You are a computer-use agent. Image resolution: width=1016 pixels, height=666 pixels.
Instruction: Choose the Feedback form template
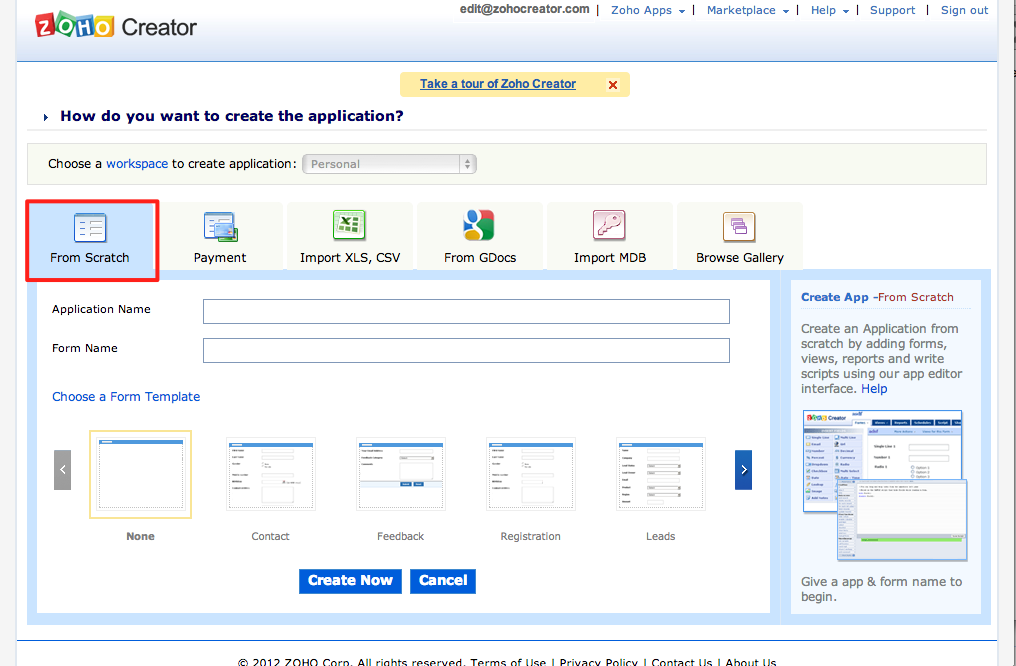(400, 475)
